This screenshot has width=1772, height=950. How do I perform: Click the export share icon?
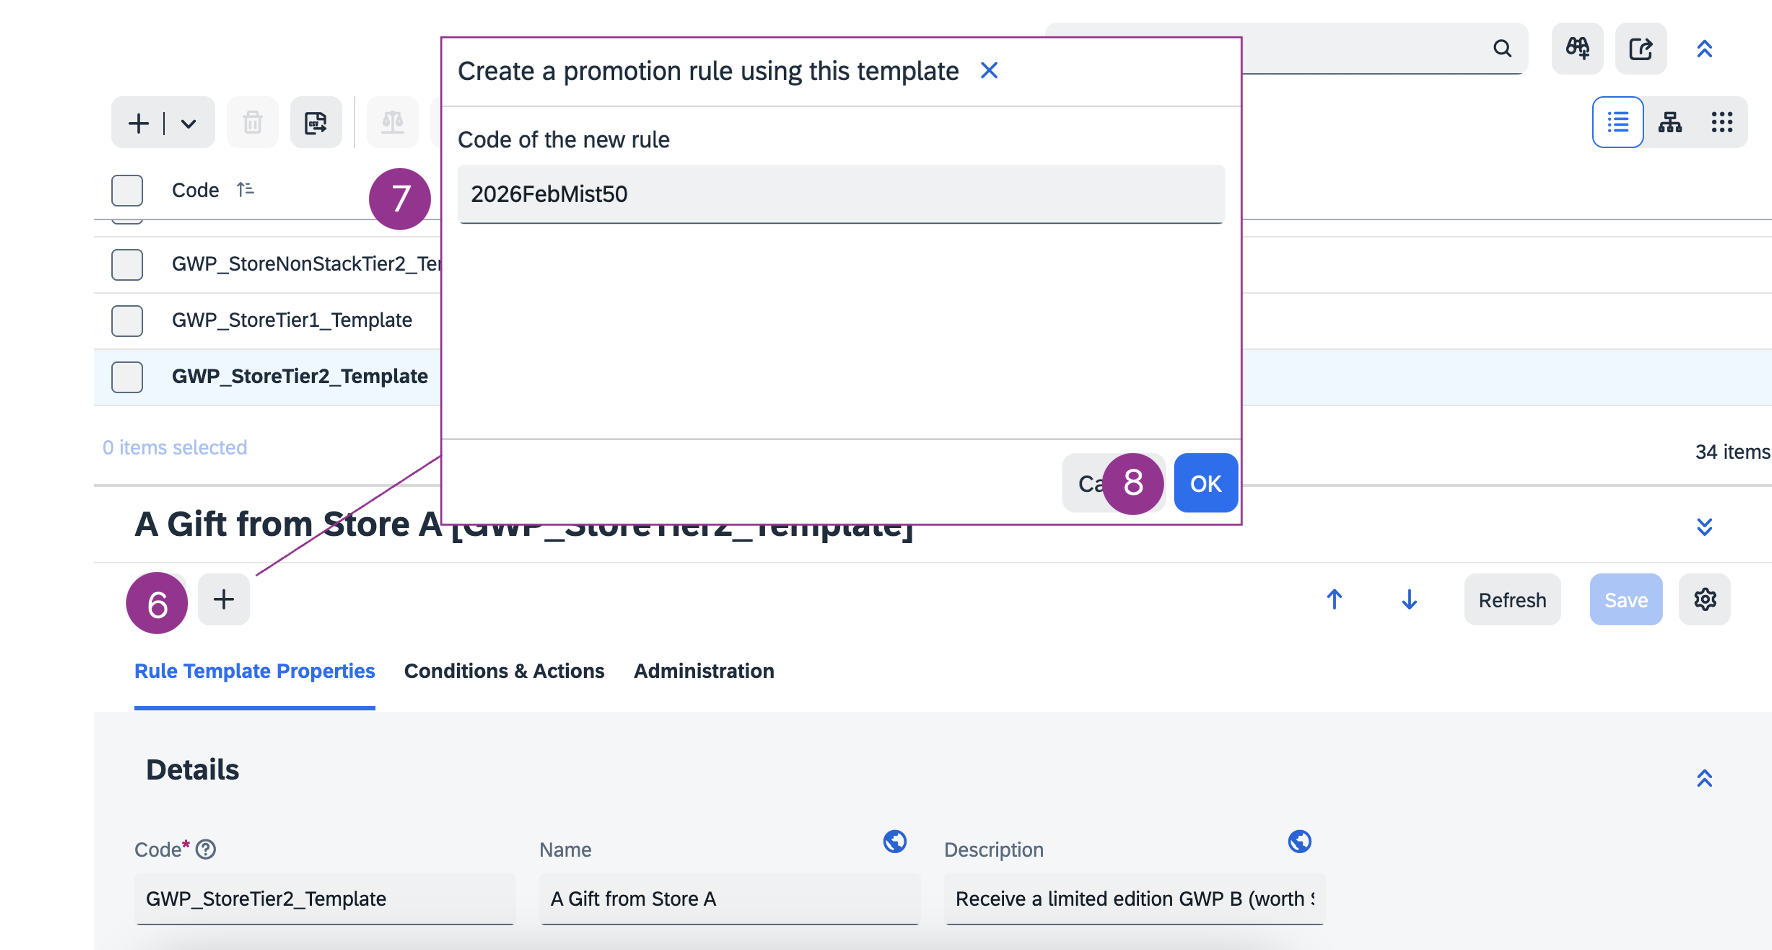[1640, 48]
